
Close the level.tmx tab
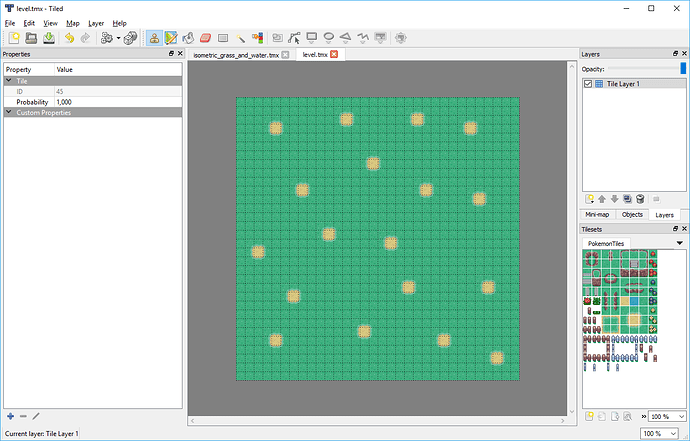click(334, 54)
